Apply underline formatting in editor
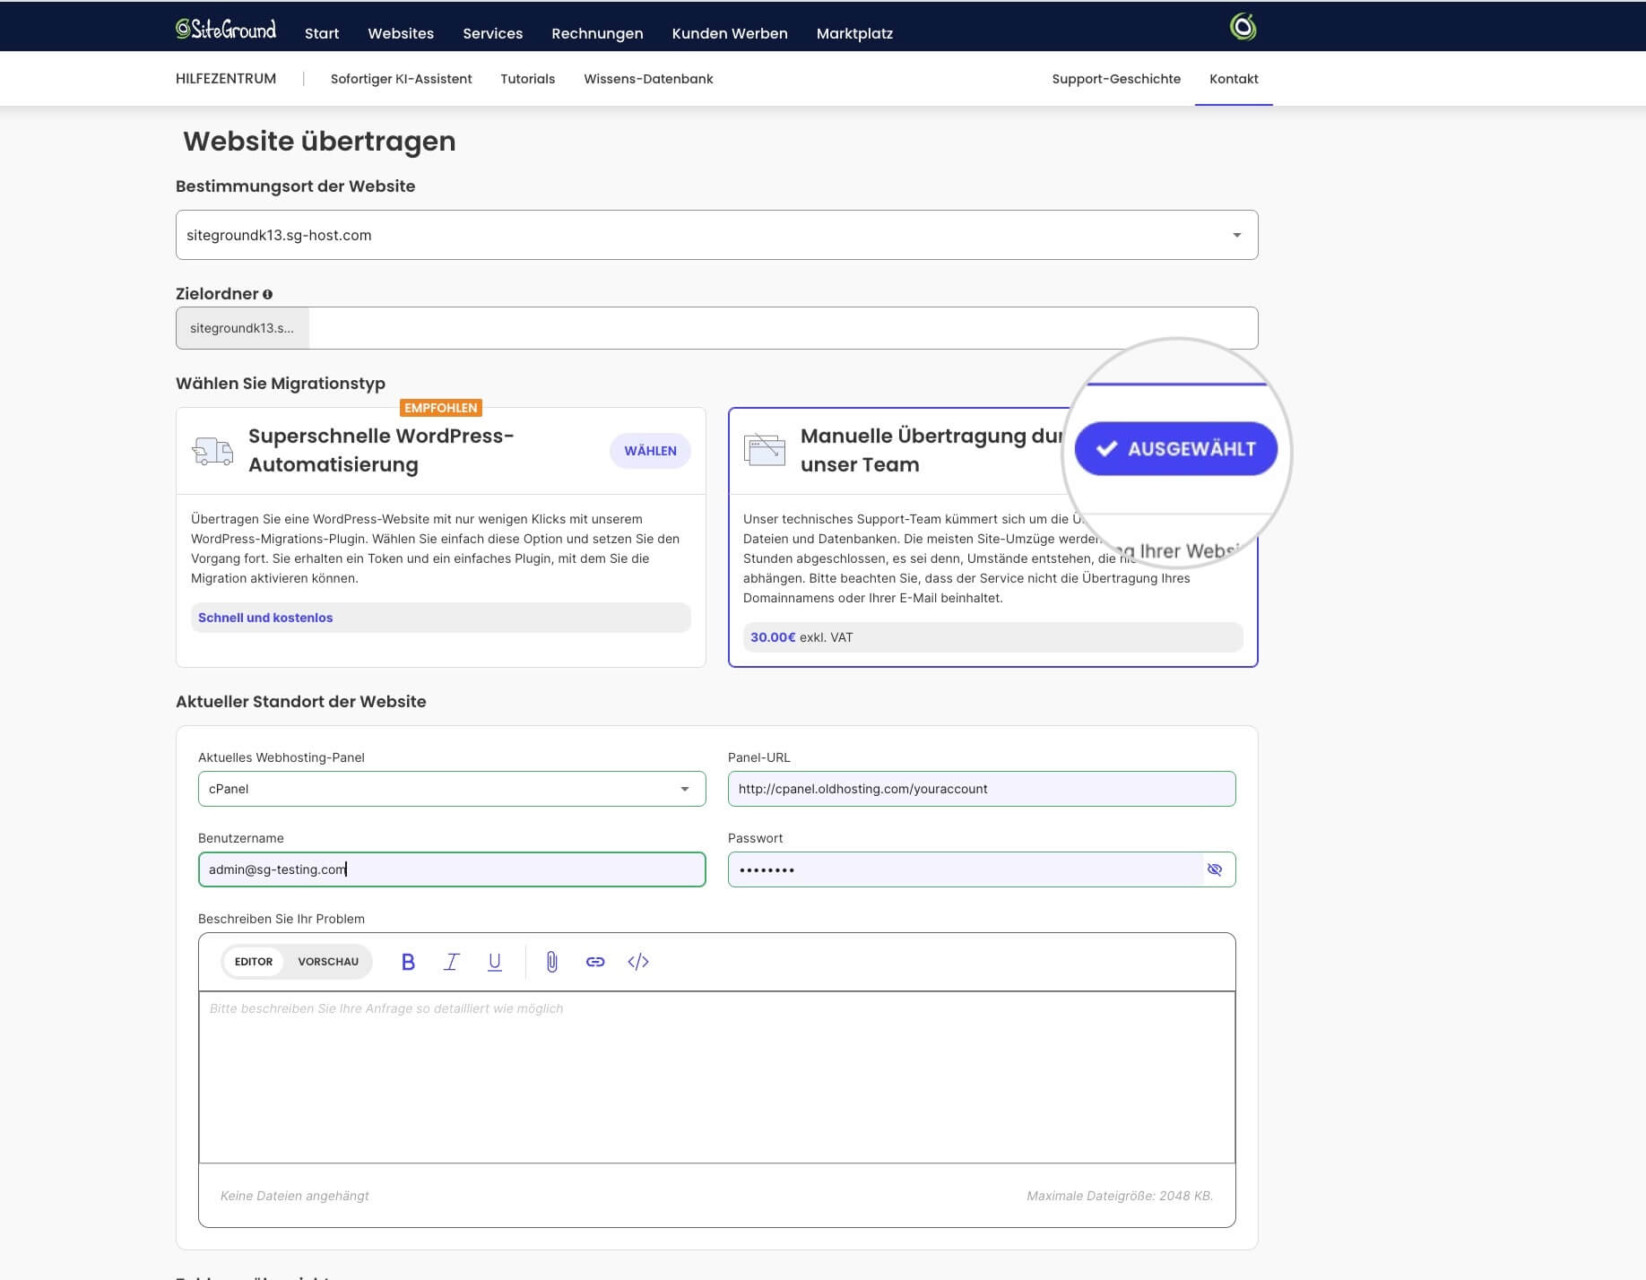Viewport: 1646px width, 1280px height. click(x=494, y=962)
